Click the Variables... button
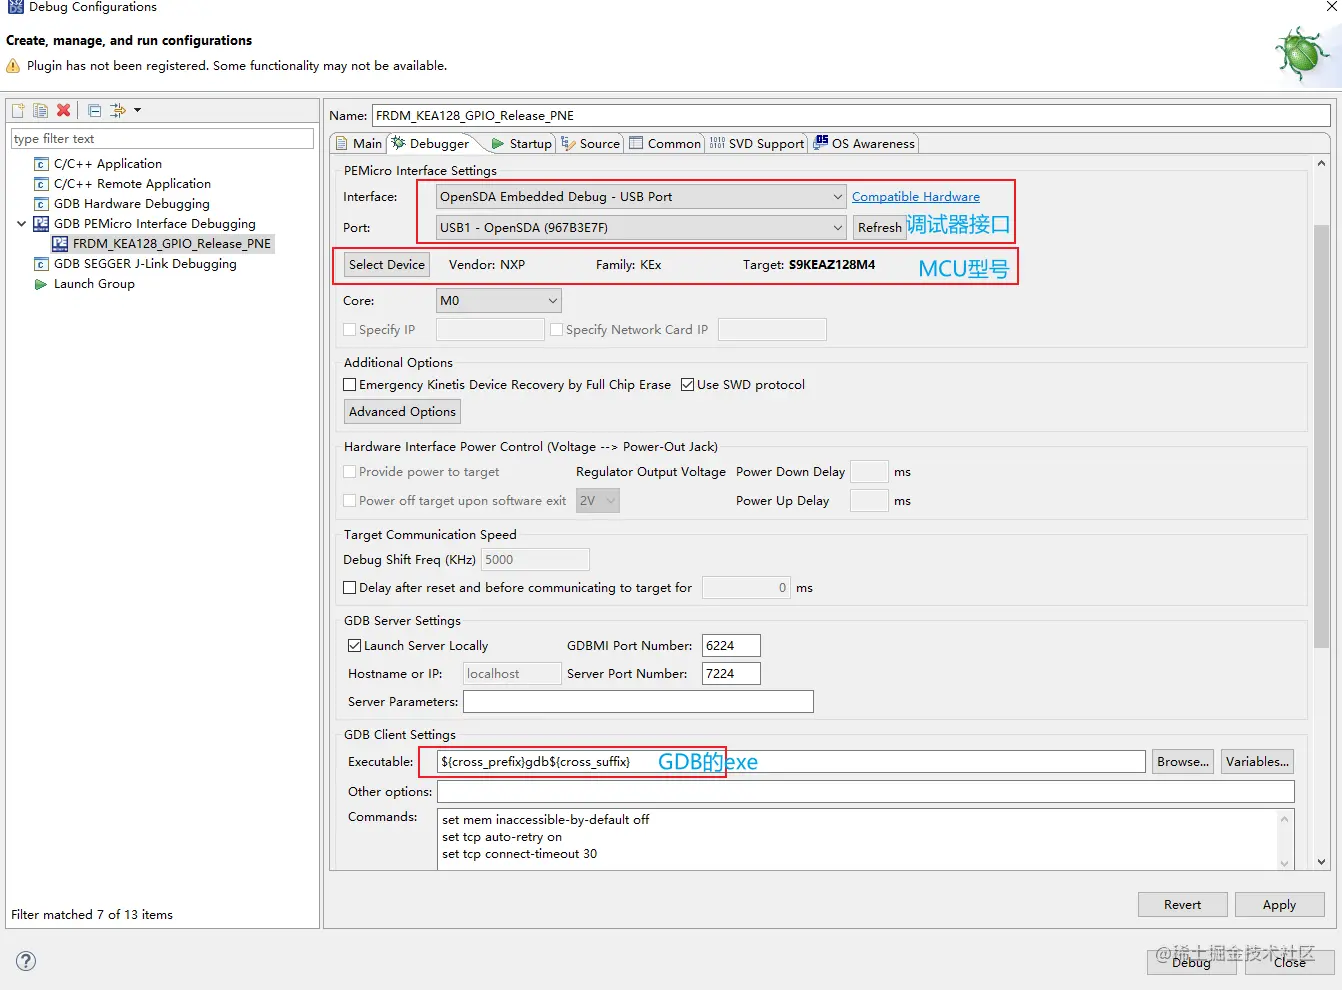1342x990 pixels. (1258, 762)
